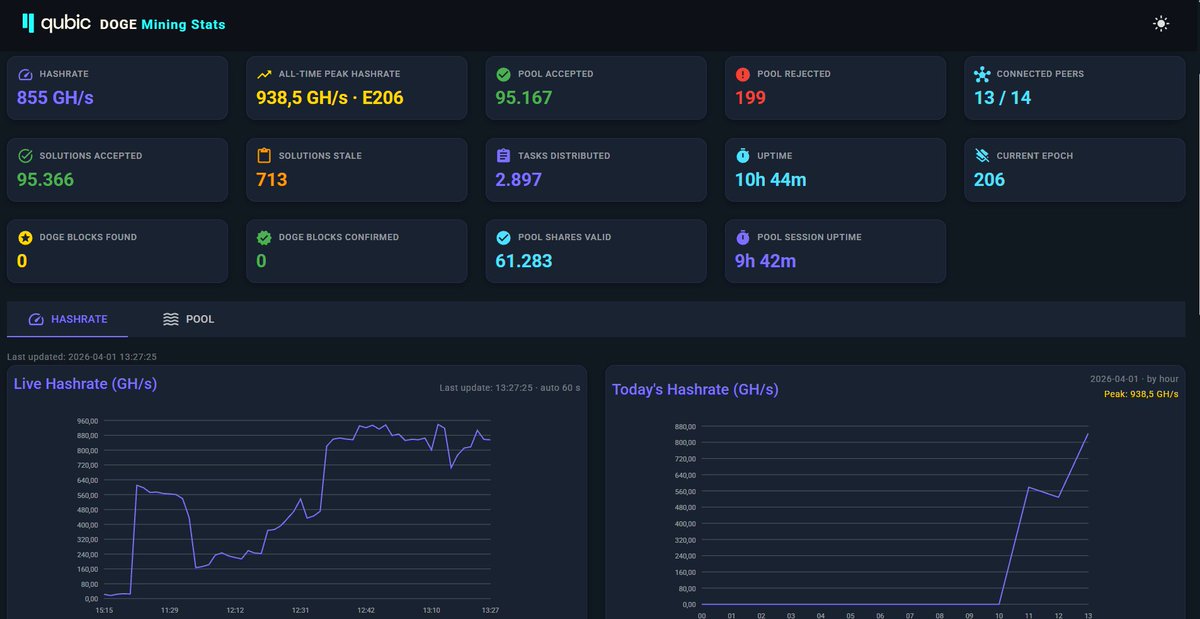Image resolution: width=1200 pixels, height=619 pixels.
Task: Click inside the Today's Hashrate line chart
Action: 895,515
